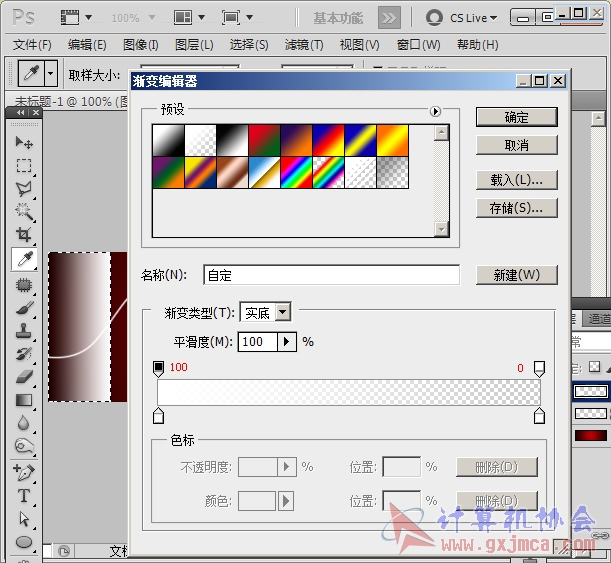This screenshot has width=611, height=563.
Task: Select the left color stop below gradient
Action: pos(159,416)
